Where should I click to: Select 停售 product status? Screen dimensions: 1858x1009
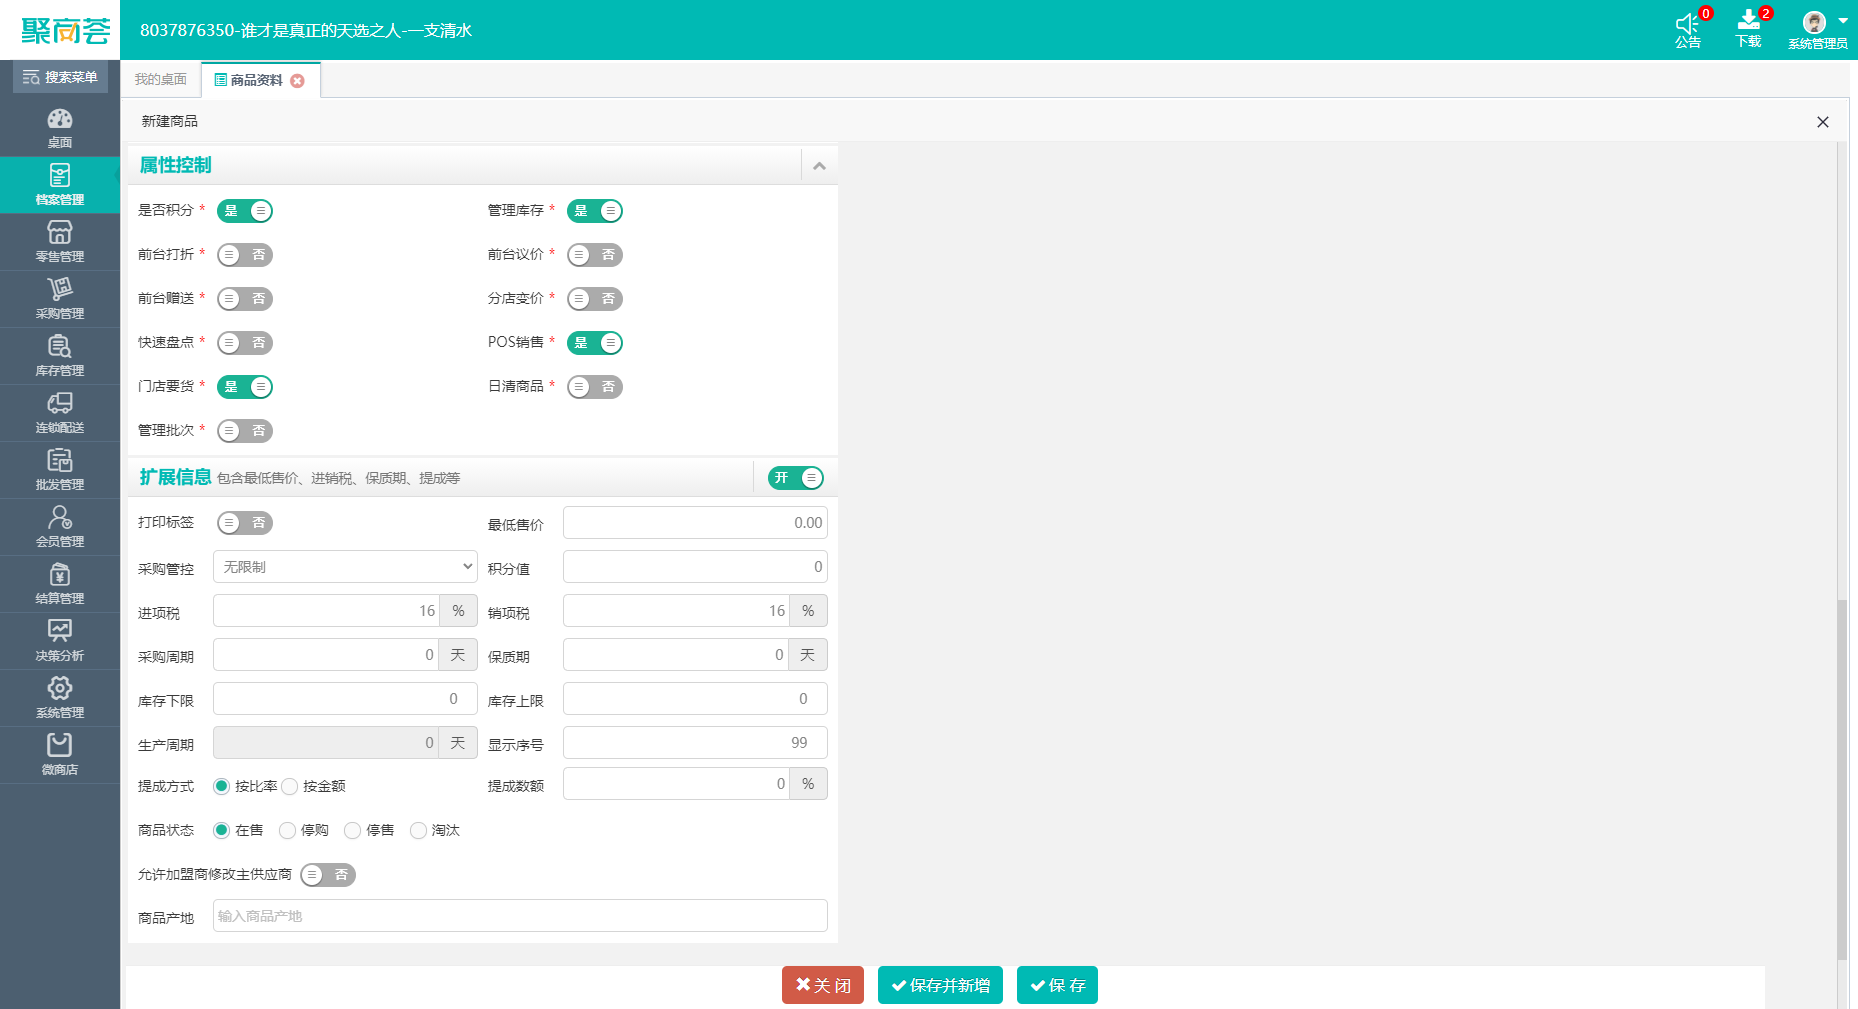(352, 830)
